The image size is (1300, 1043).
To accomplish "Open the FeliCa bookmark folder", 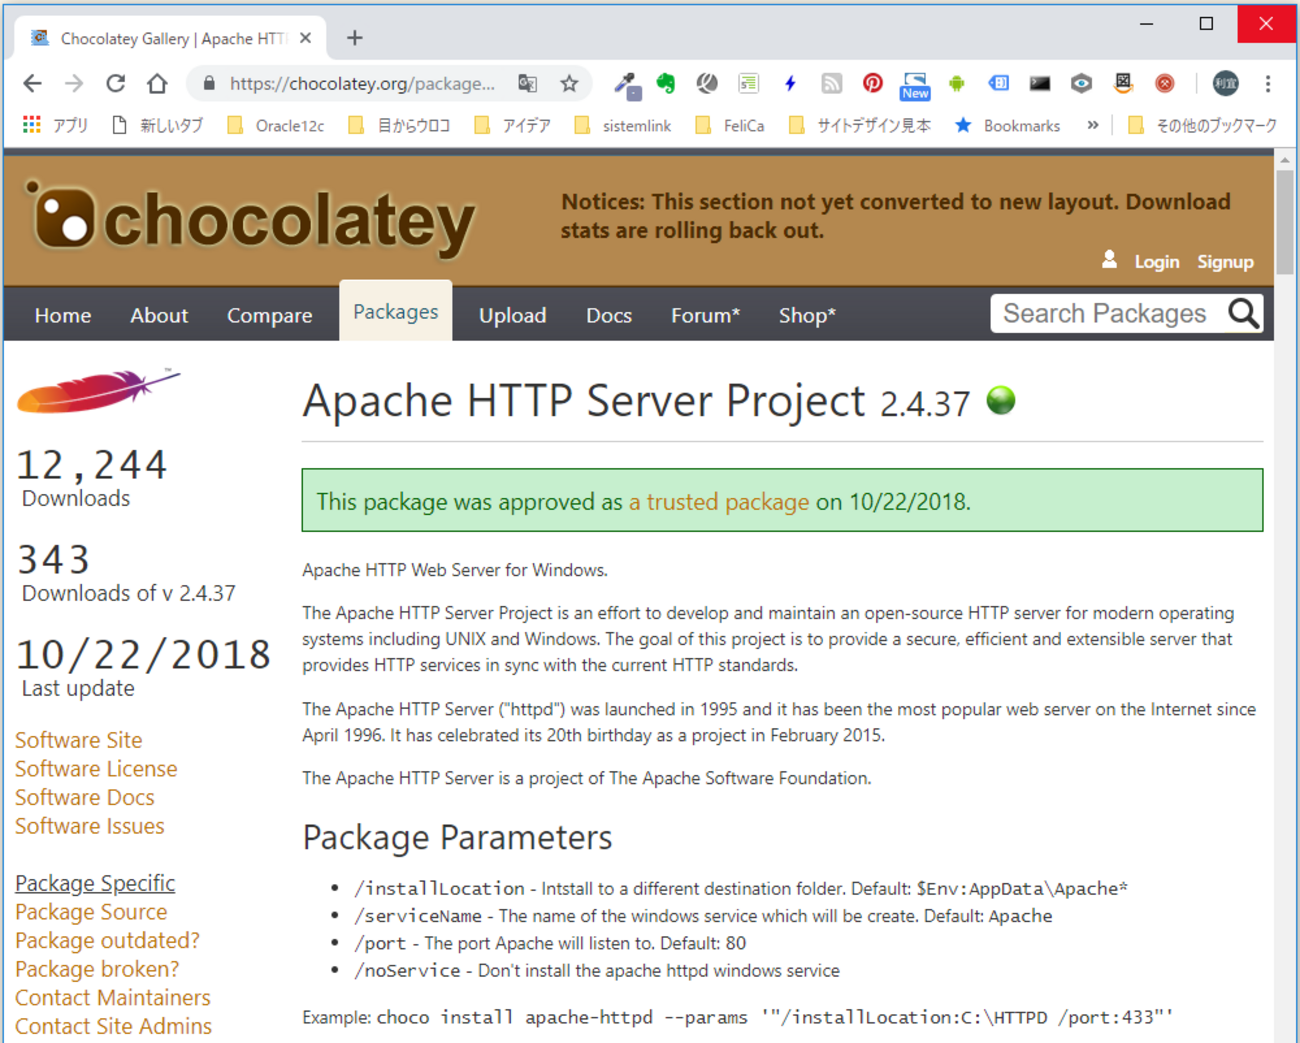I will pos(729,125).
